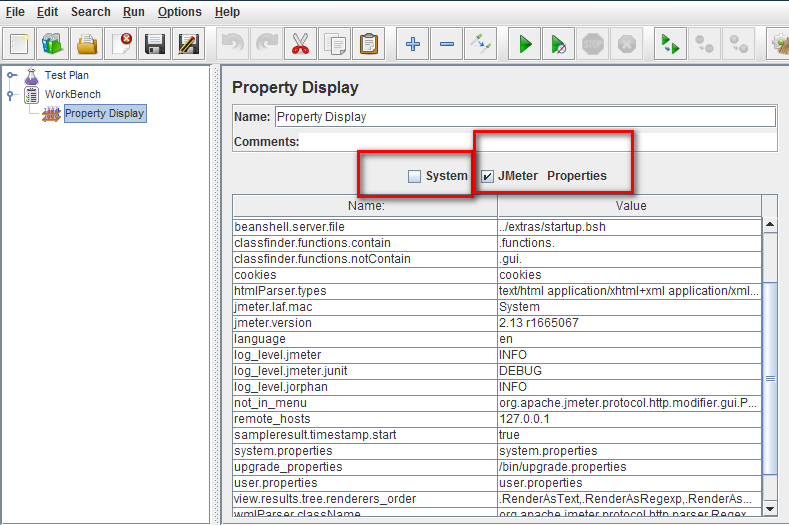
Task: Click the New test plan icon
Action: 20,44
